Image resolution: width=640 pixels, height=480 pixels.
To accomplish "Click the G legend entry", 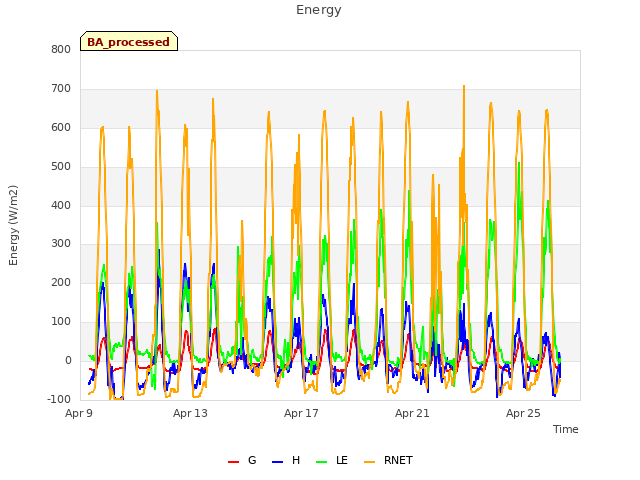I will (x=242, y=460).
